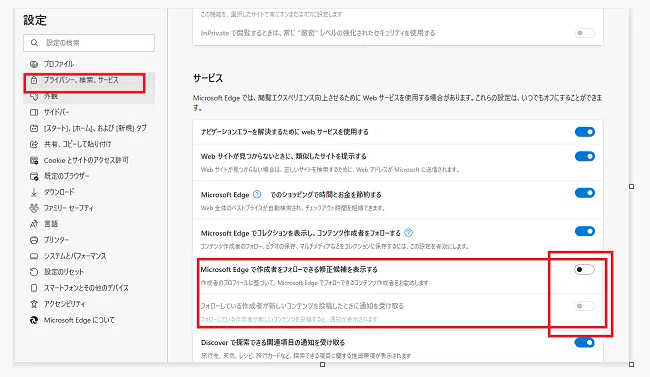Click the lock icon for プライバシー、検索、サービス
Screen dimensions: 650x377
[x=34, y=80]
